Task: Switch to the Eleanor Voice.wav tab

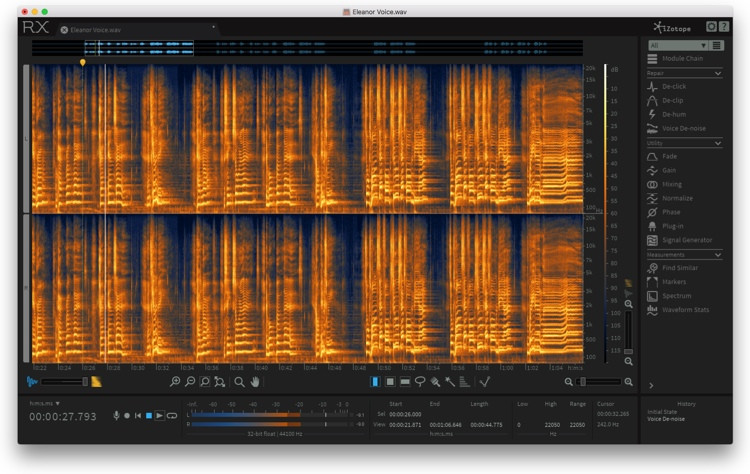Action: [100, 29]
